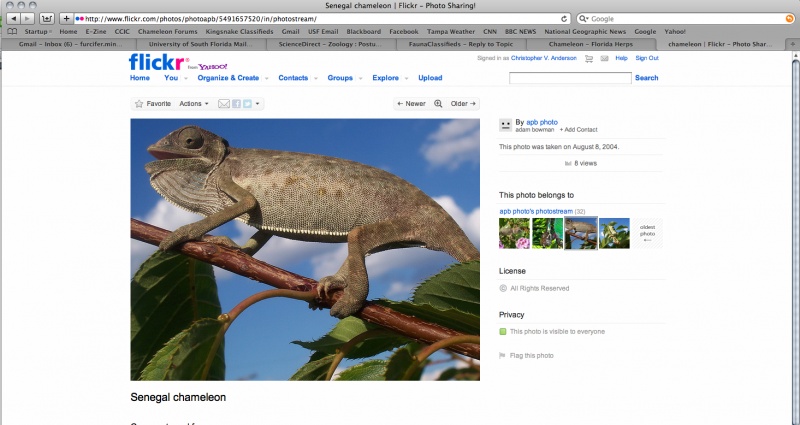
Task: Show bookmarks with open book icon
Action: point(12,32)
